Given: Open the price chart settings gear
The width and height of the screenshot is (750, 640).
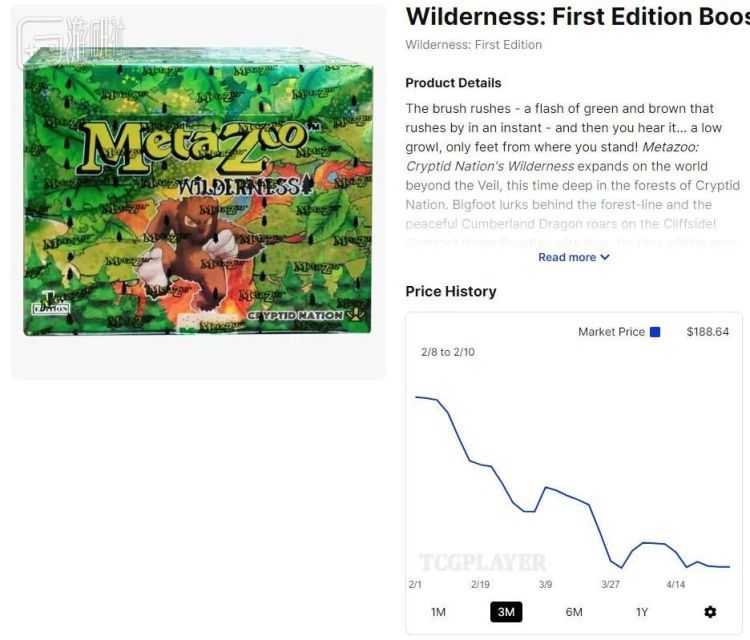Looking at the screenshot, I should [x=710, y=612].
